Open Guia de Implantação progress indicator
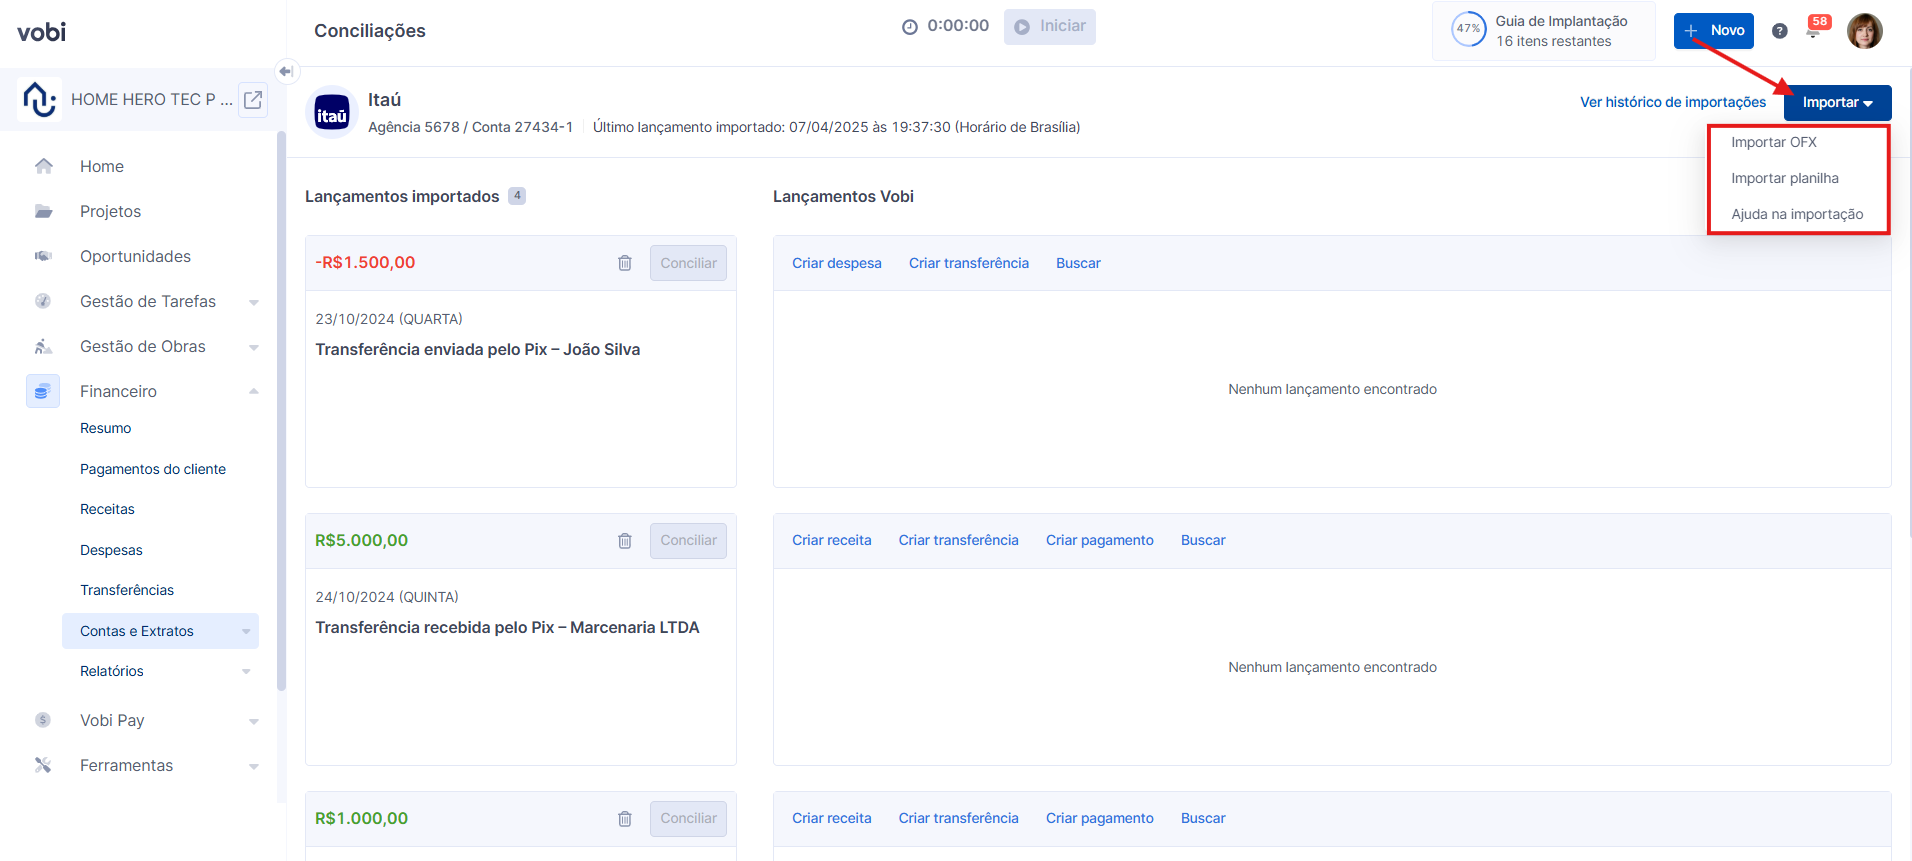The width and height of the screenshot is (1912, 861). click(1543, 31)
